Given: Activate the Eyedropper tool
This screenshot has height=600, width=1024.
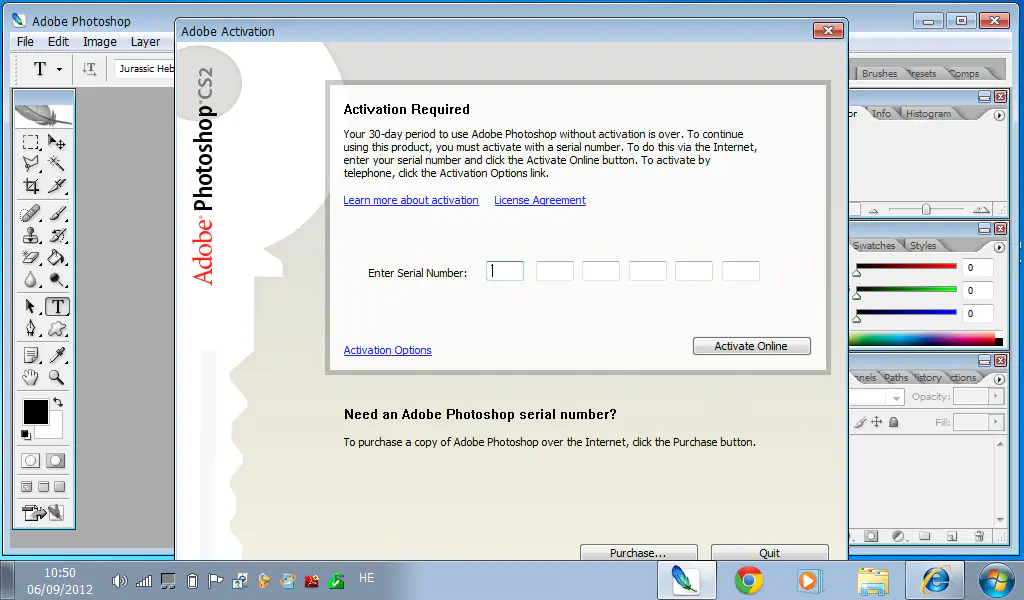Looking at the screenshot, I should pos(57,355).
